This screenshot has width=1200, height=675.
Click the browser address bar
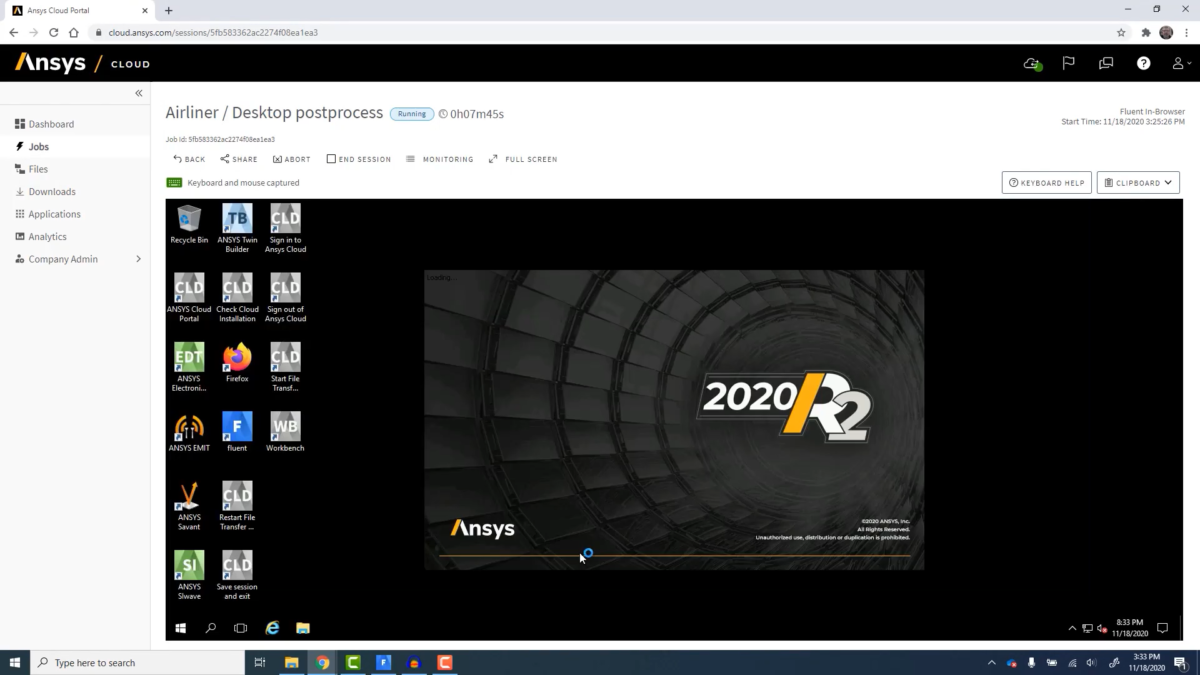600,32
